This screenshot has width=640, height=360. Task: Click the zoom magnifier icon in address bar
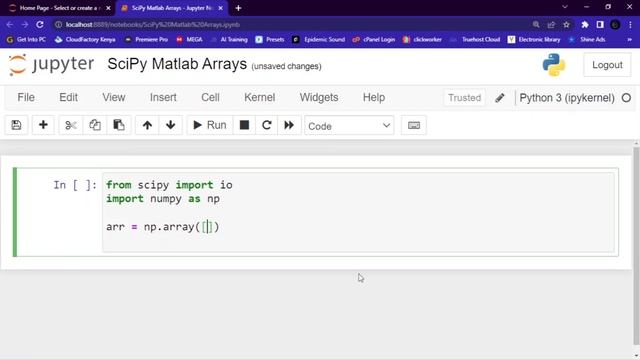536,24
